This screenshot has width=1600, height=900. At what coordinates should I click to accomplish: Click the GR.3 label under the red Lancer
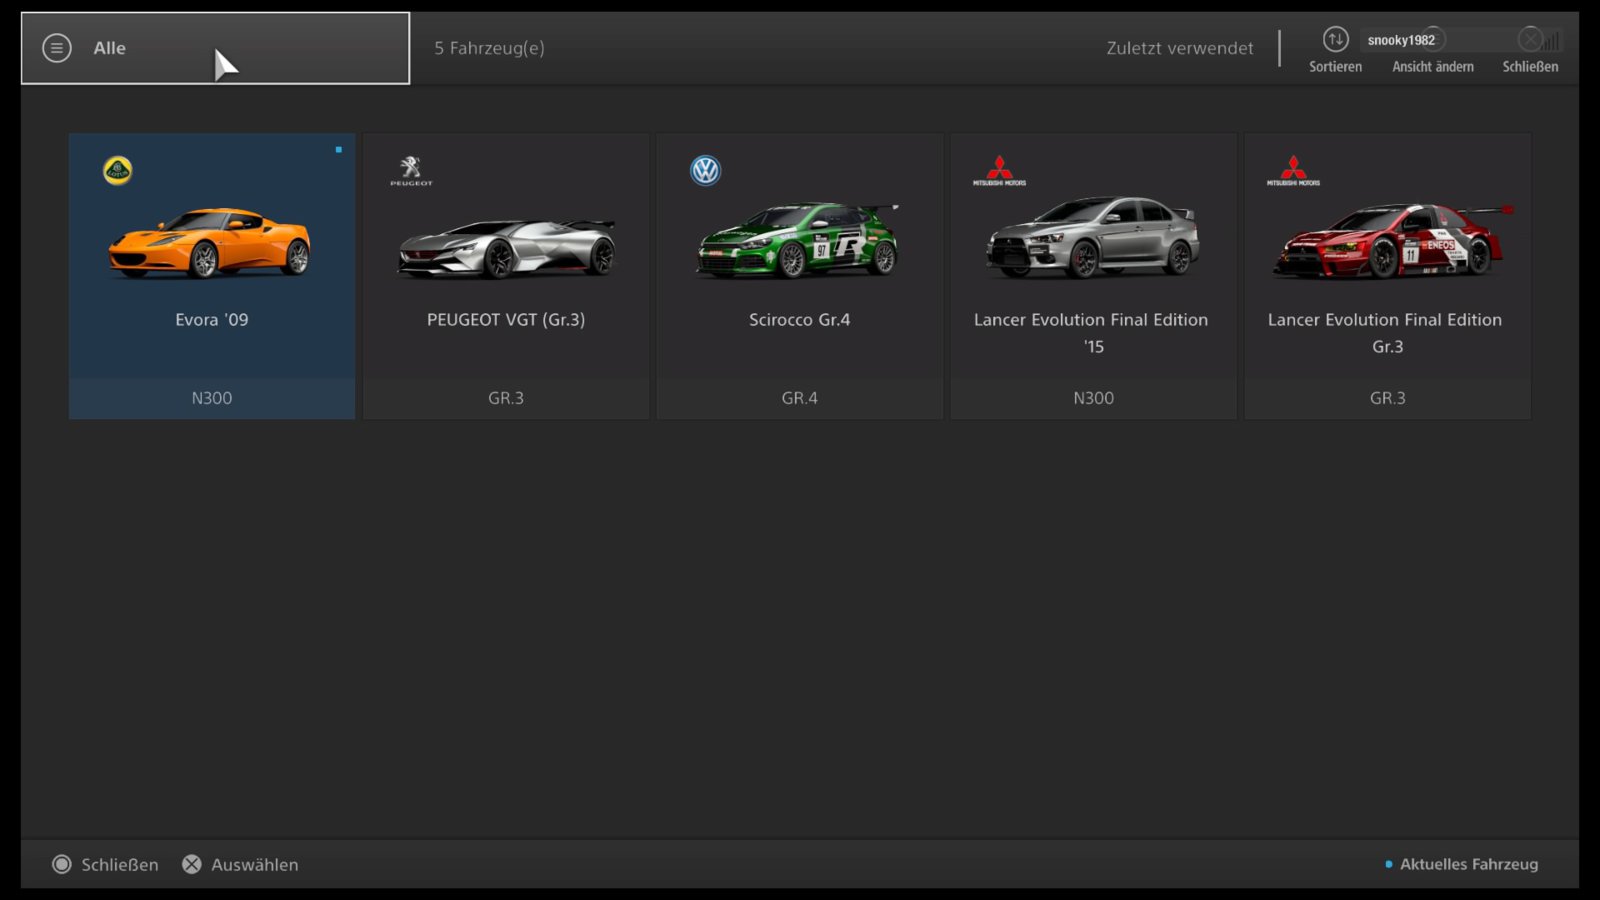click(1388, 398)
